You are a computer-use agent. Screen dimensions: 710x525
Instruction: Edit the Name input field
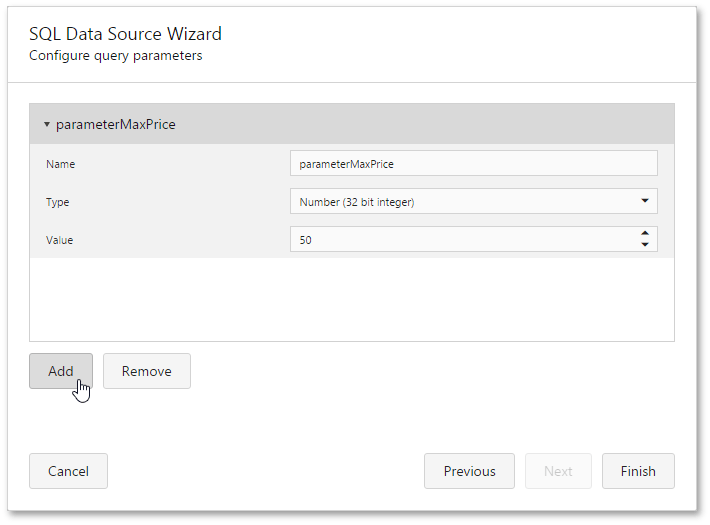[x=474, y=164]
